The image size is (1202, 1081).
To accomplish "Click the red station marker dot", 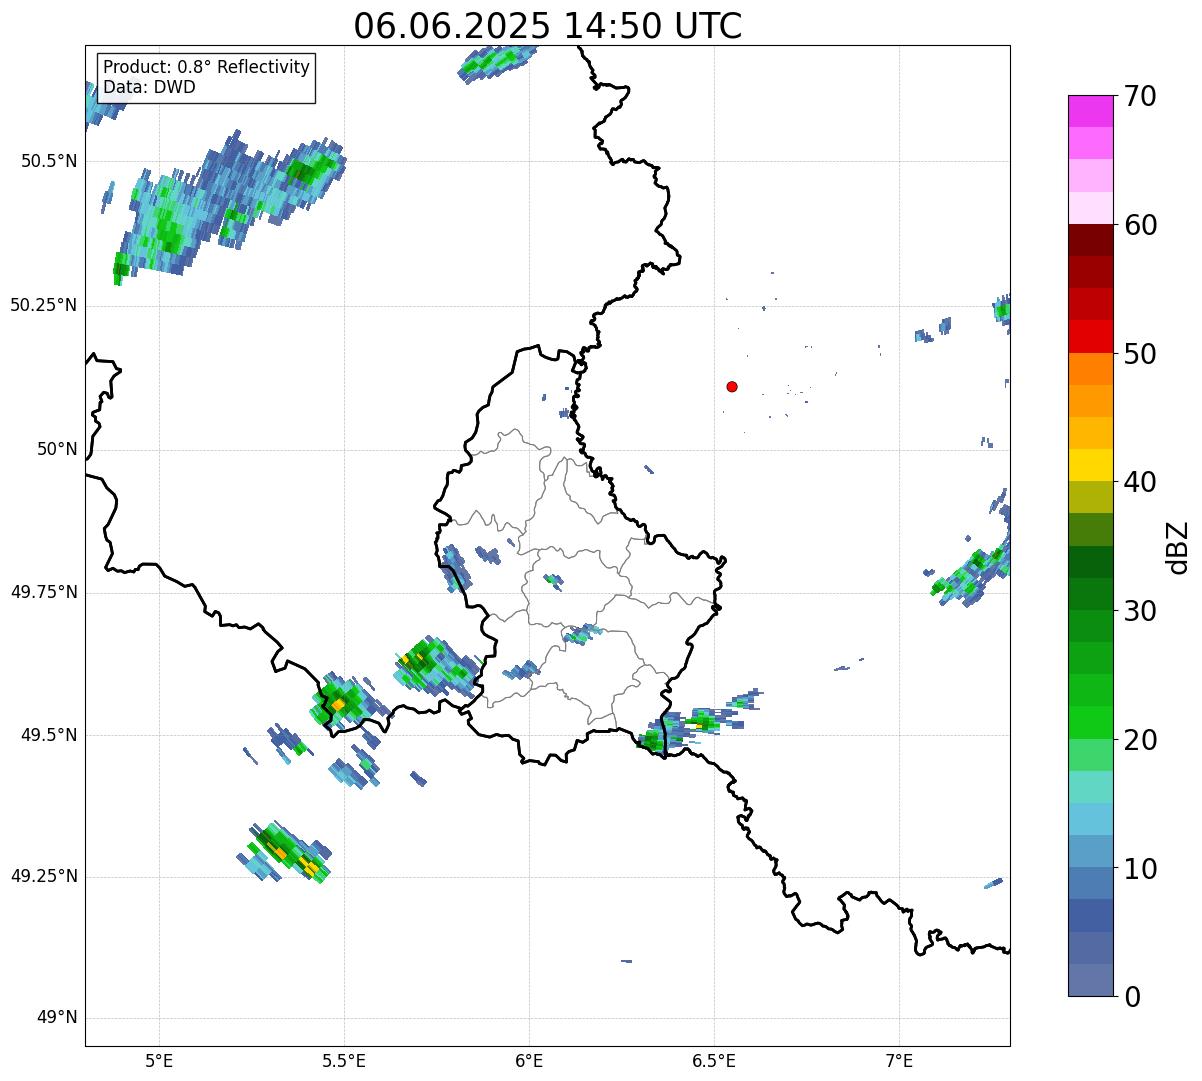I will click(x=732, y=386).
